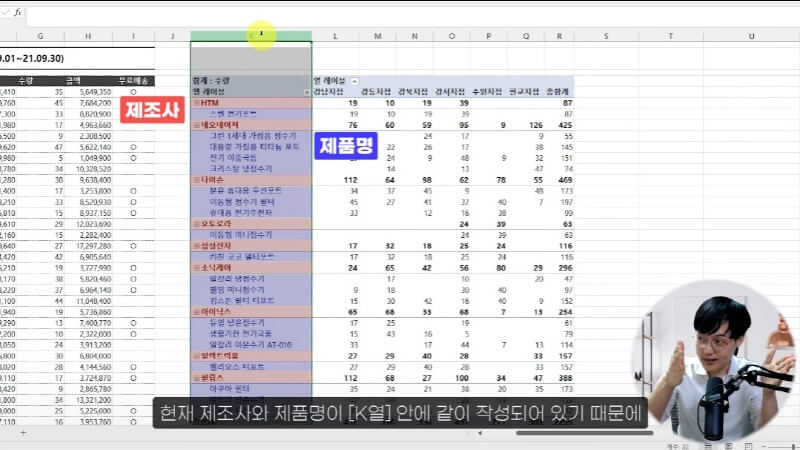Switch to Page Layout view icon

[x=729, y=446]
